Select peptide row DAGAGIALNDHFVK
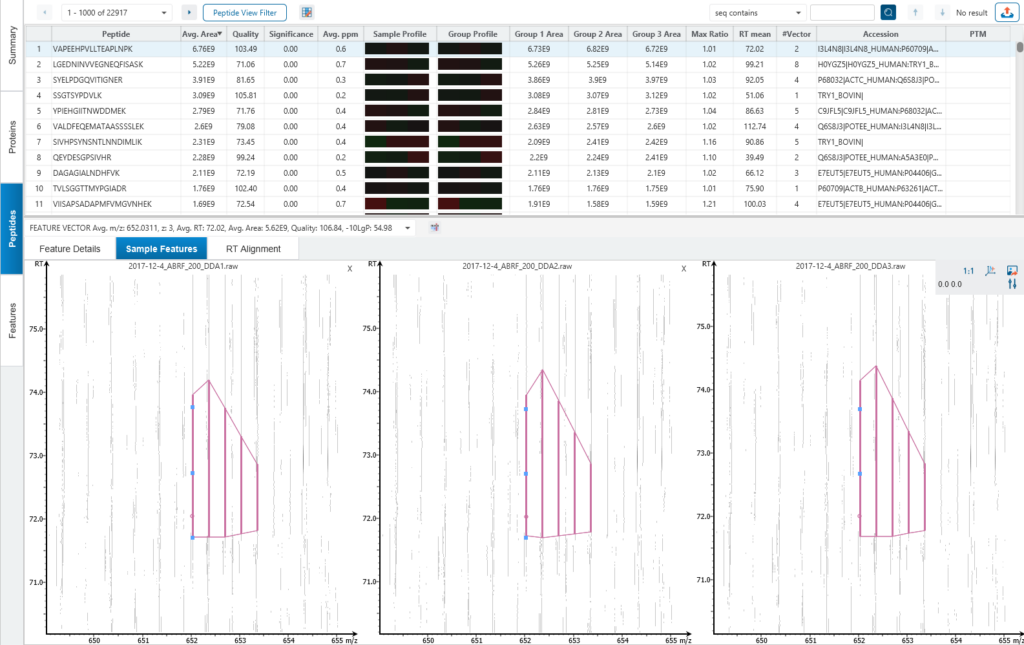1024x645 pixels. [x=520, y=173]
